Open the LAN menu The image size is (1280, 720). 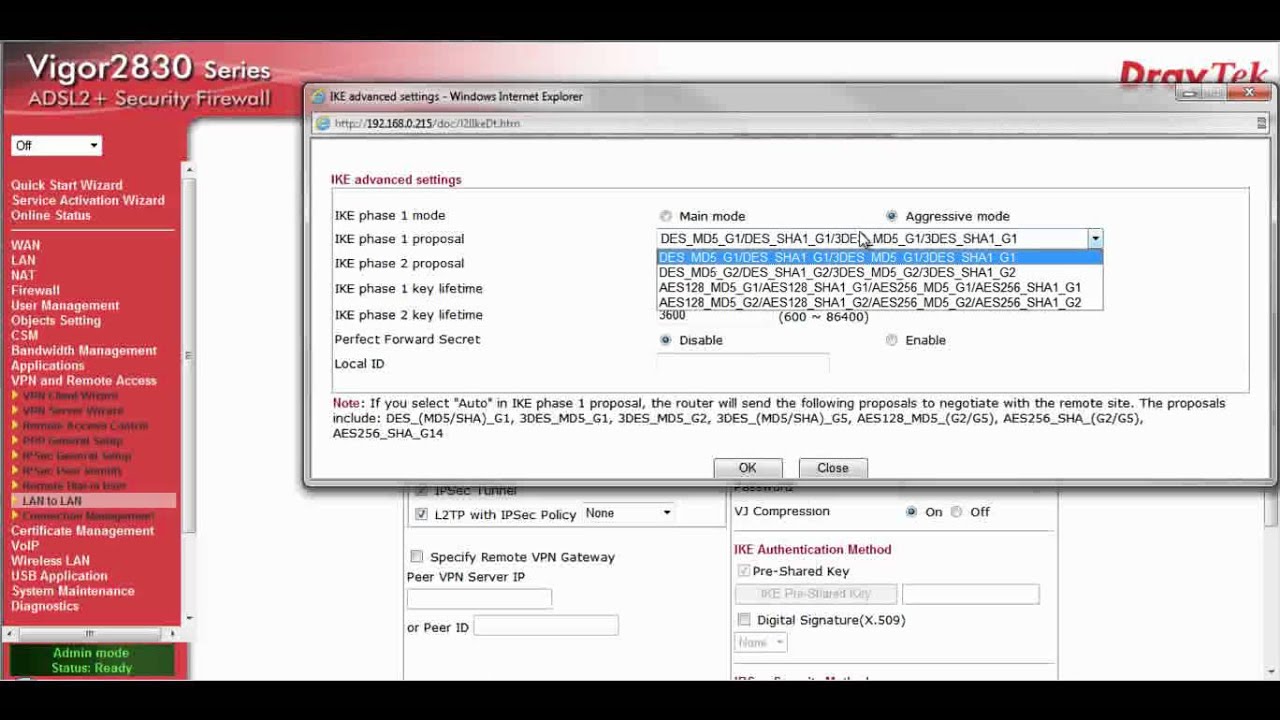(23, 260)
